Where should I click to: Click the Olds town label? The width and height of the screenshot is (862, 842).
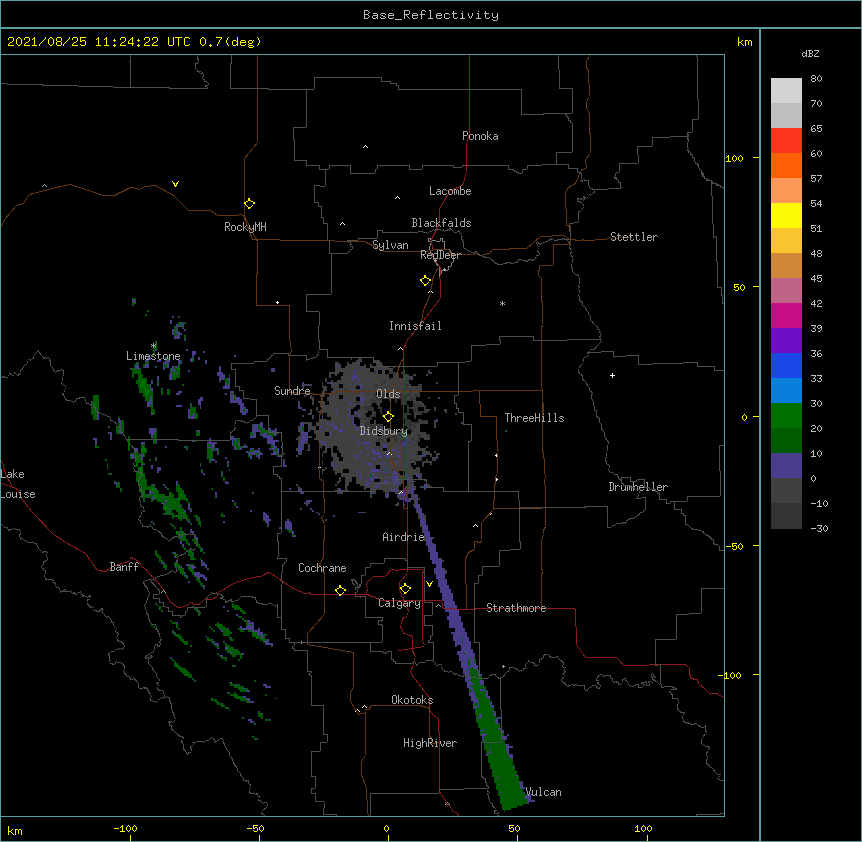[388, 394]
